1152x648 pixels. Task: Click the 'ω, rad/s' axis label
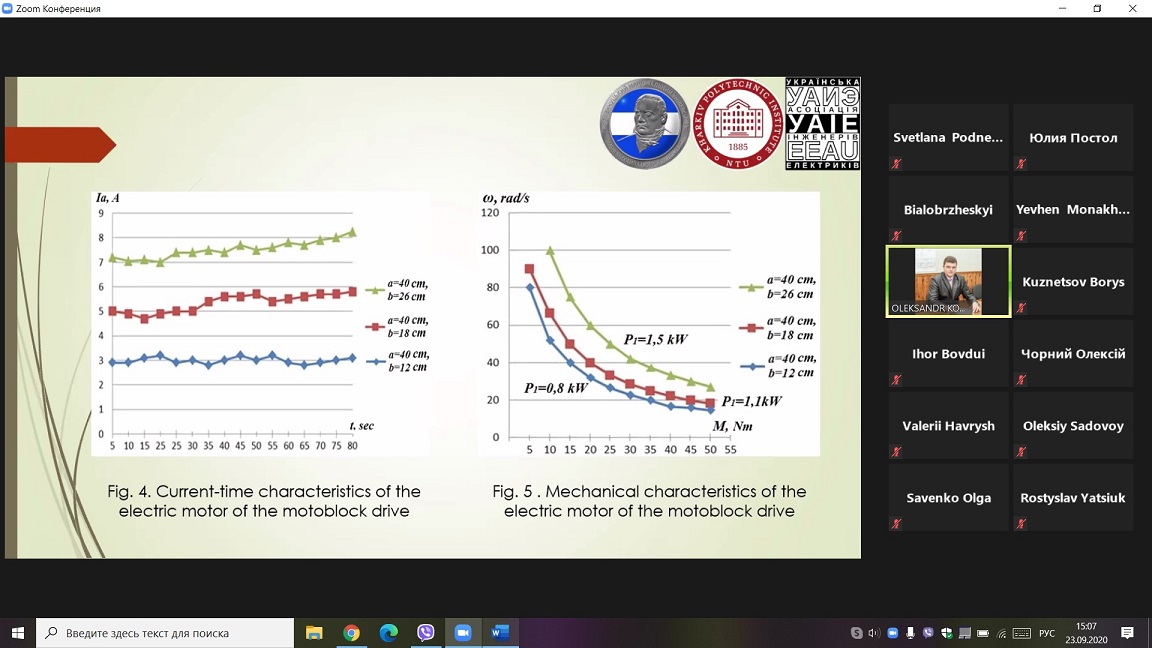[x=506, y=198]
